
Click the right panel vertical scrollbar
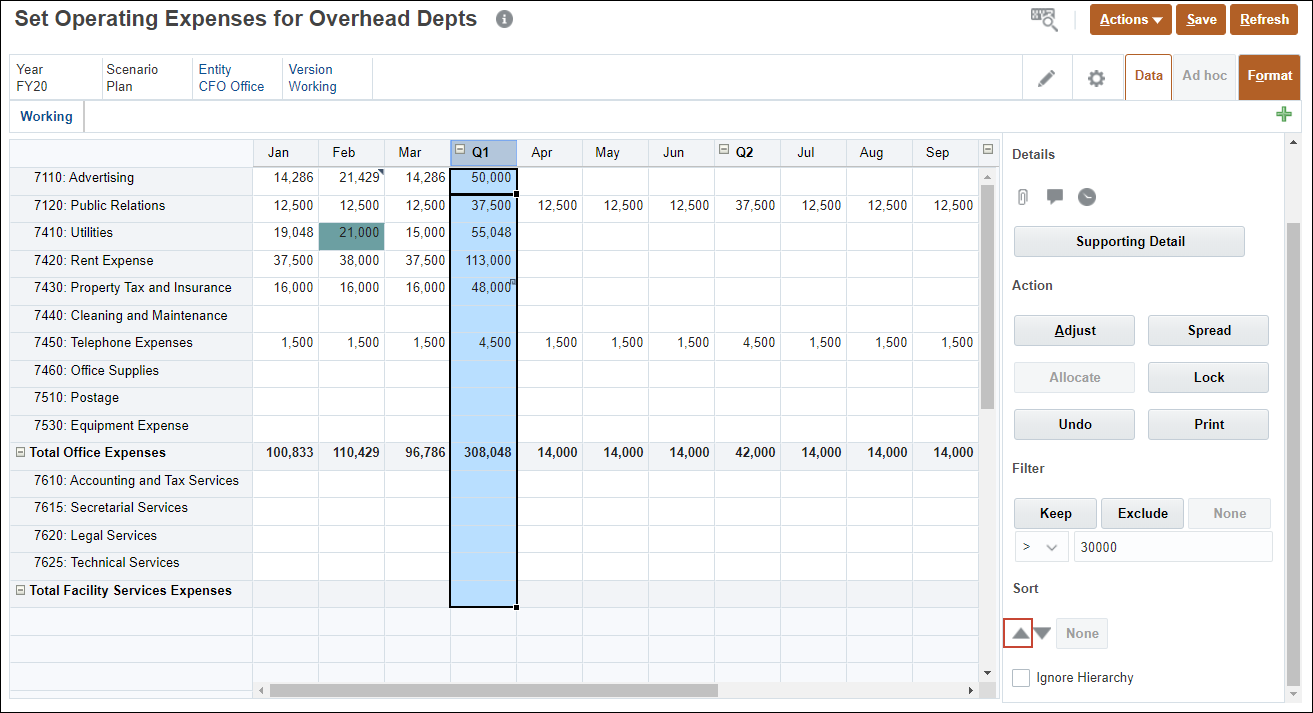coord(1293,454)
